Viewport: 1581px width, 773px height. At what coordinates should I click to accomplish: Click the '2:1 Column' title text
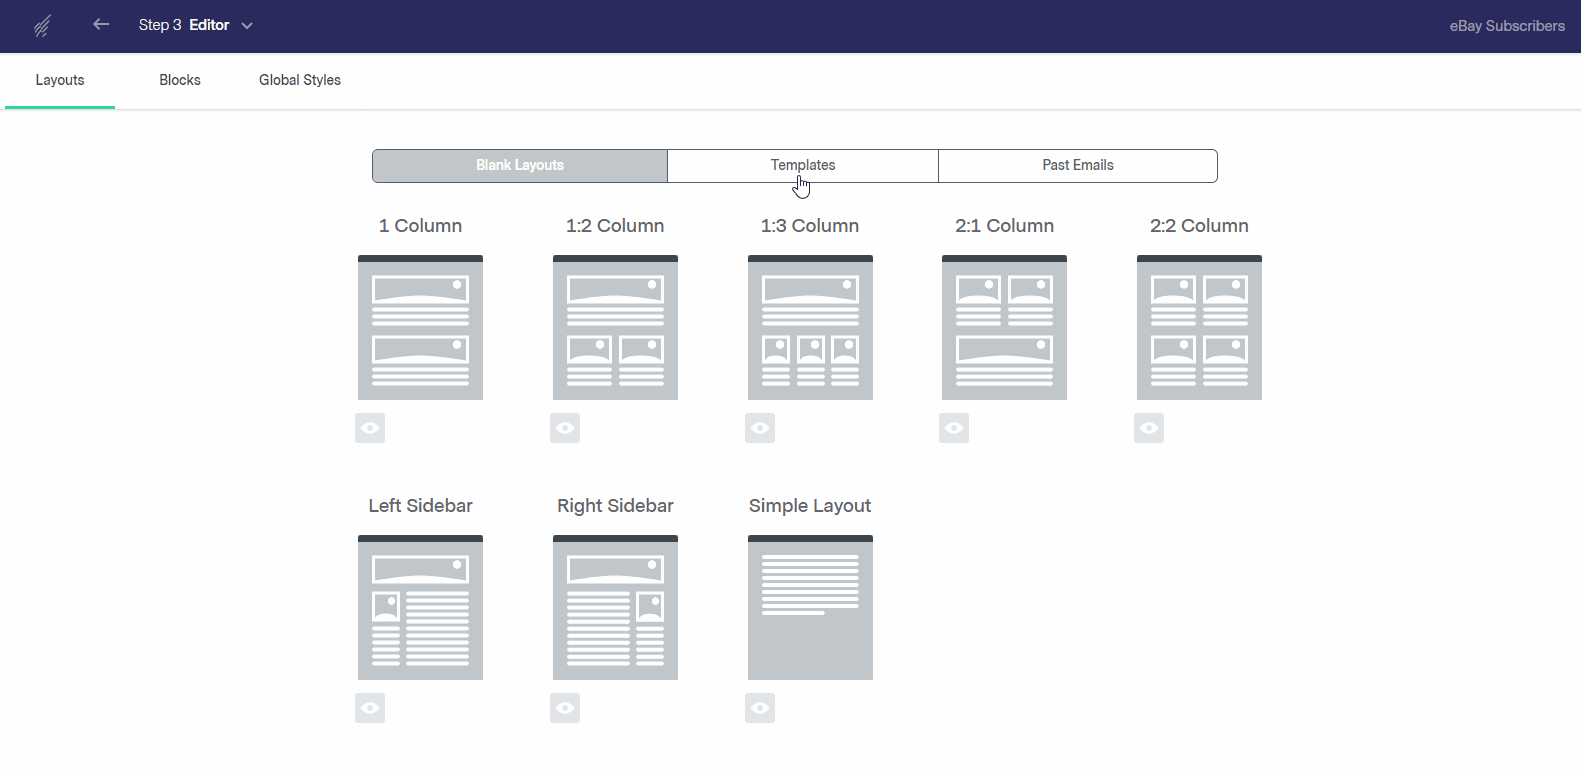[1004, 226]
